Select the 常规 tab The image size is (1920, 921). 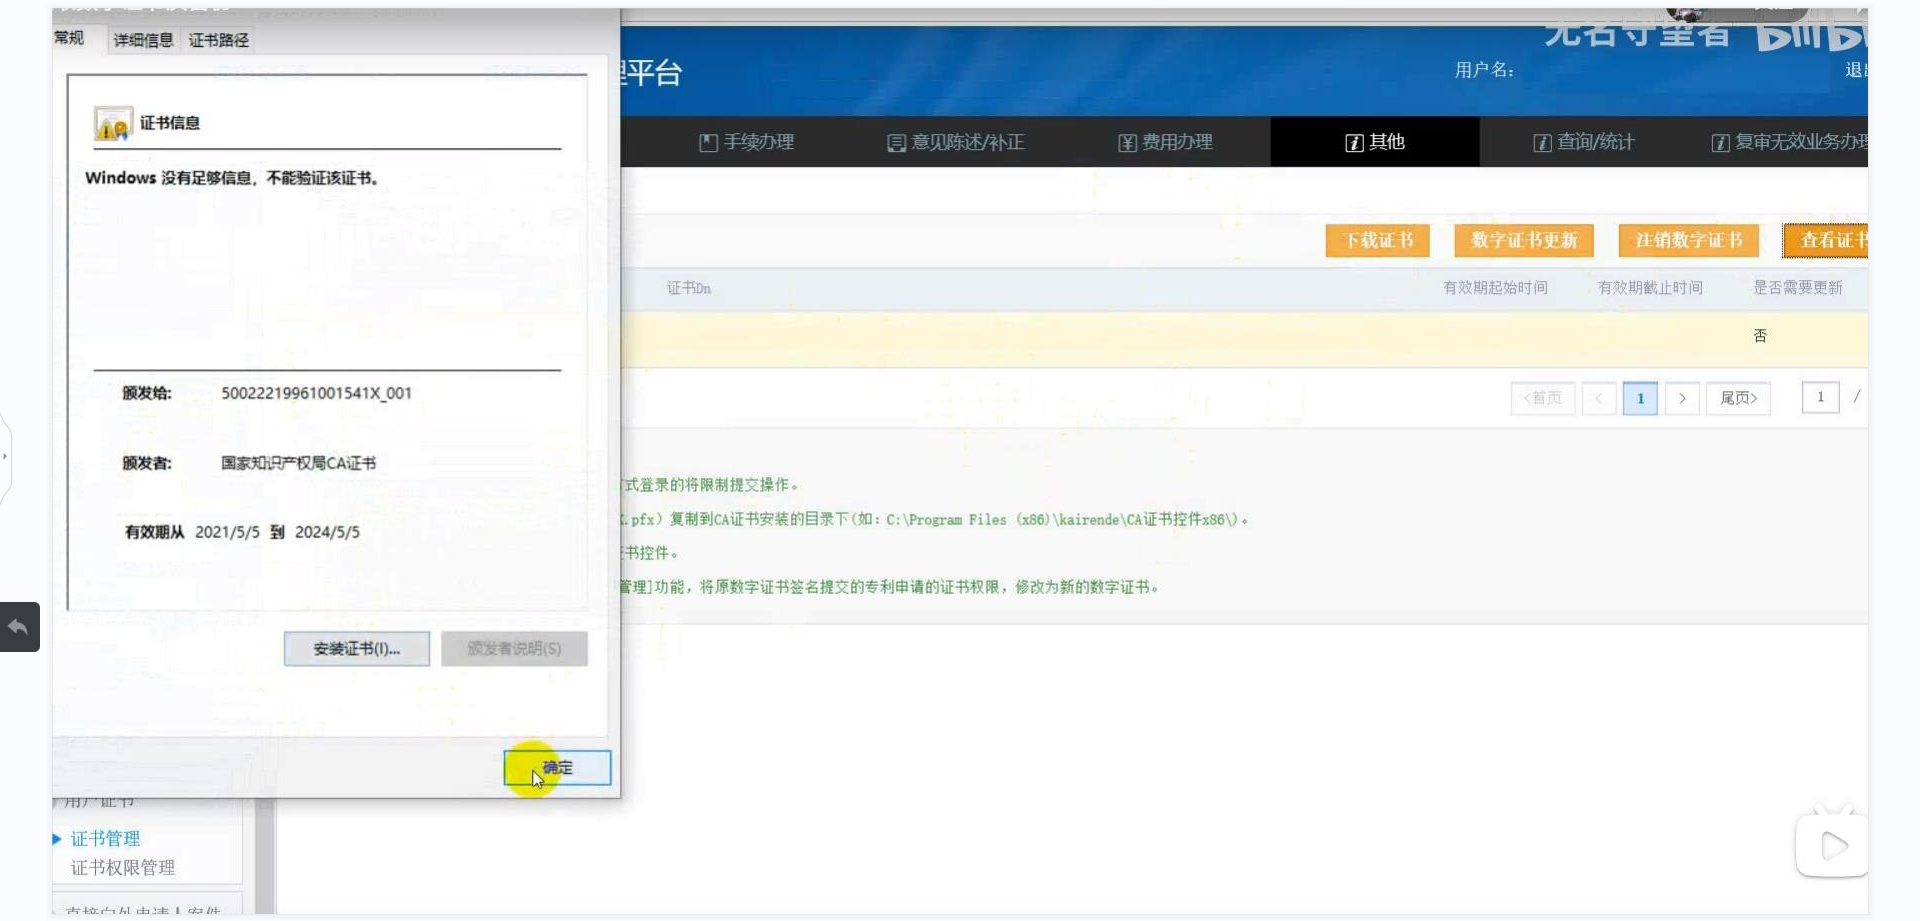click(69, 38)
